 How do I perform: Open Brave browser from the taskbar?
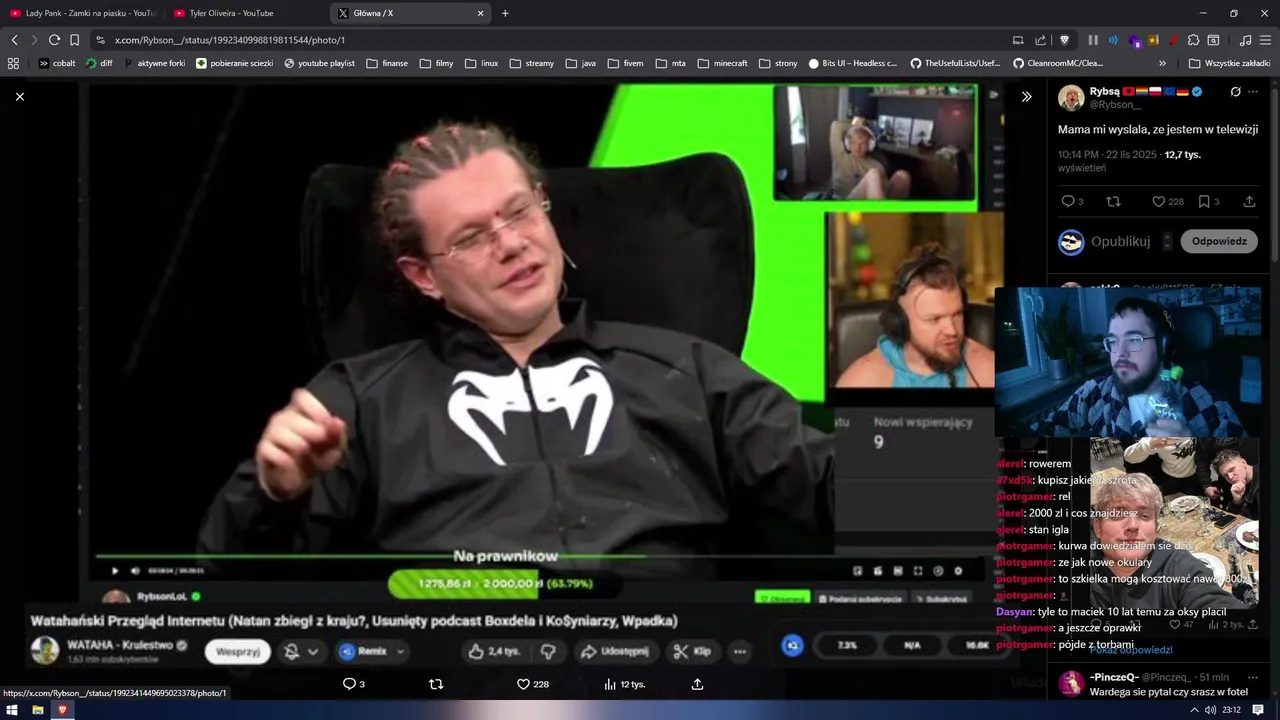pyautogui.click(x=62, y=710)
